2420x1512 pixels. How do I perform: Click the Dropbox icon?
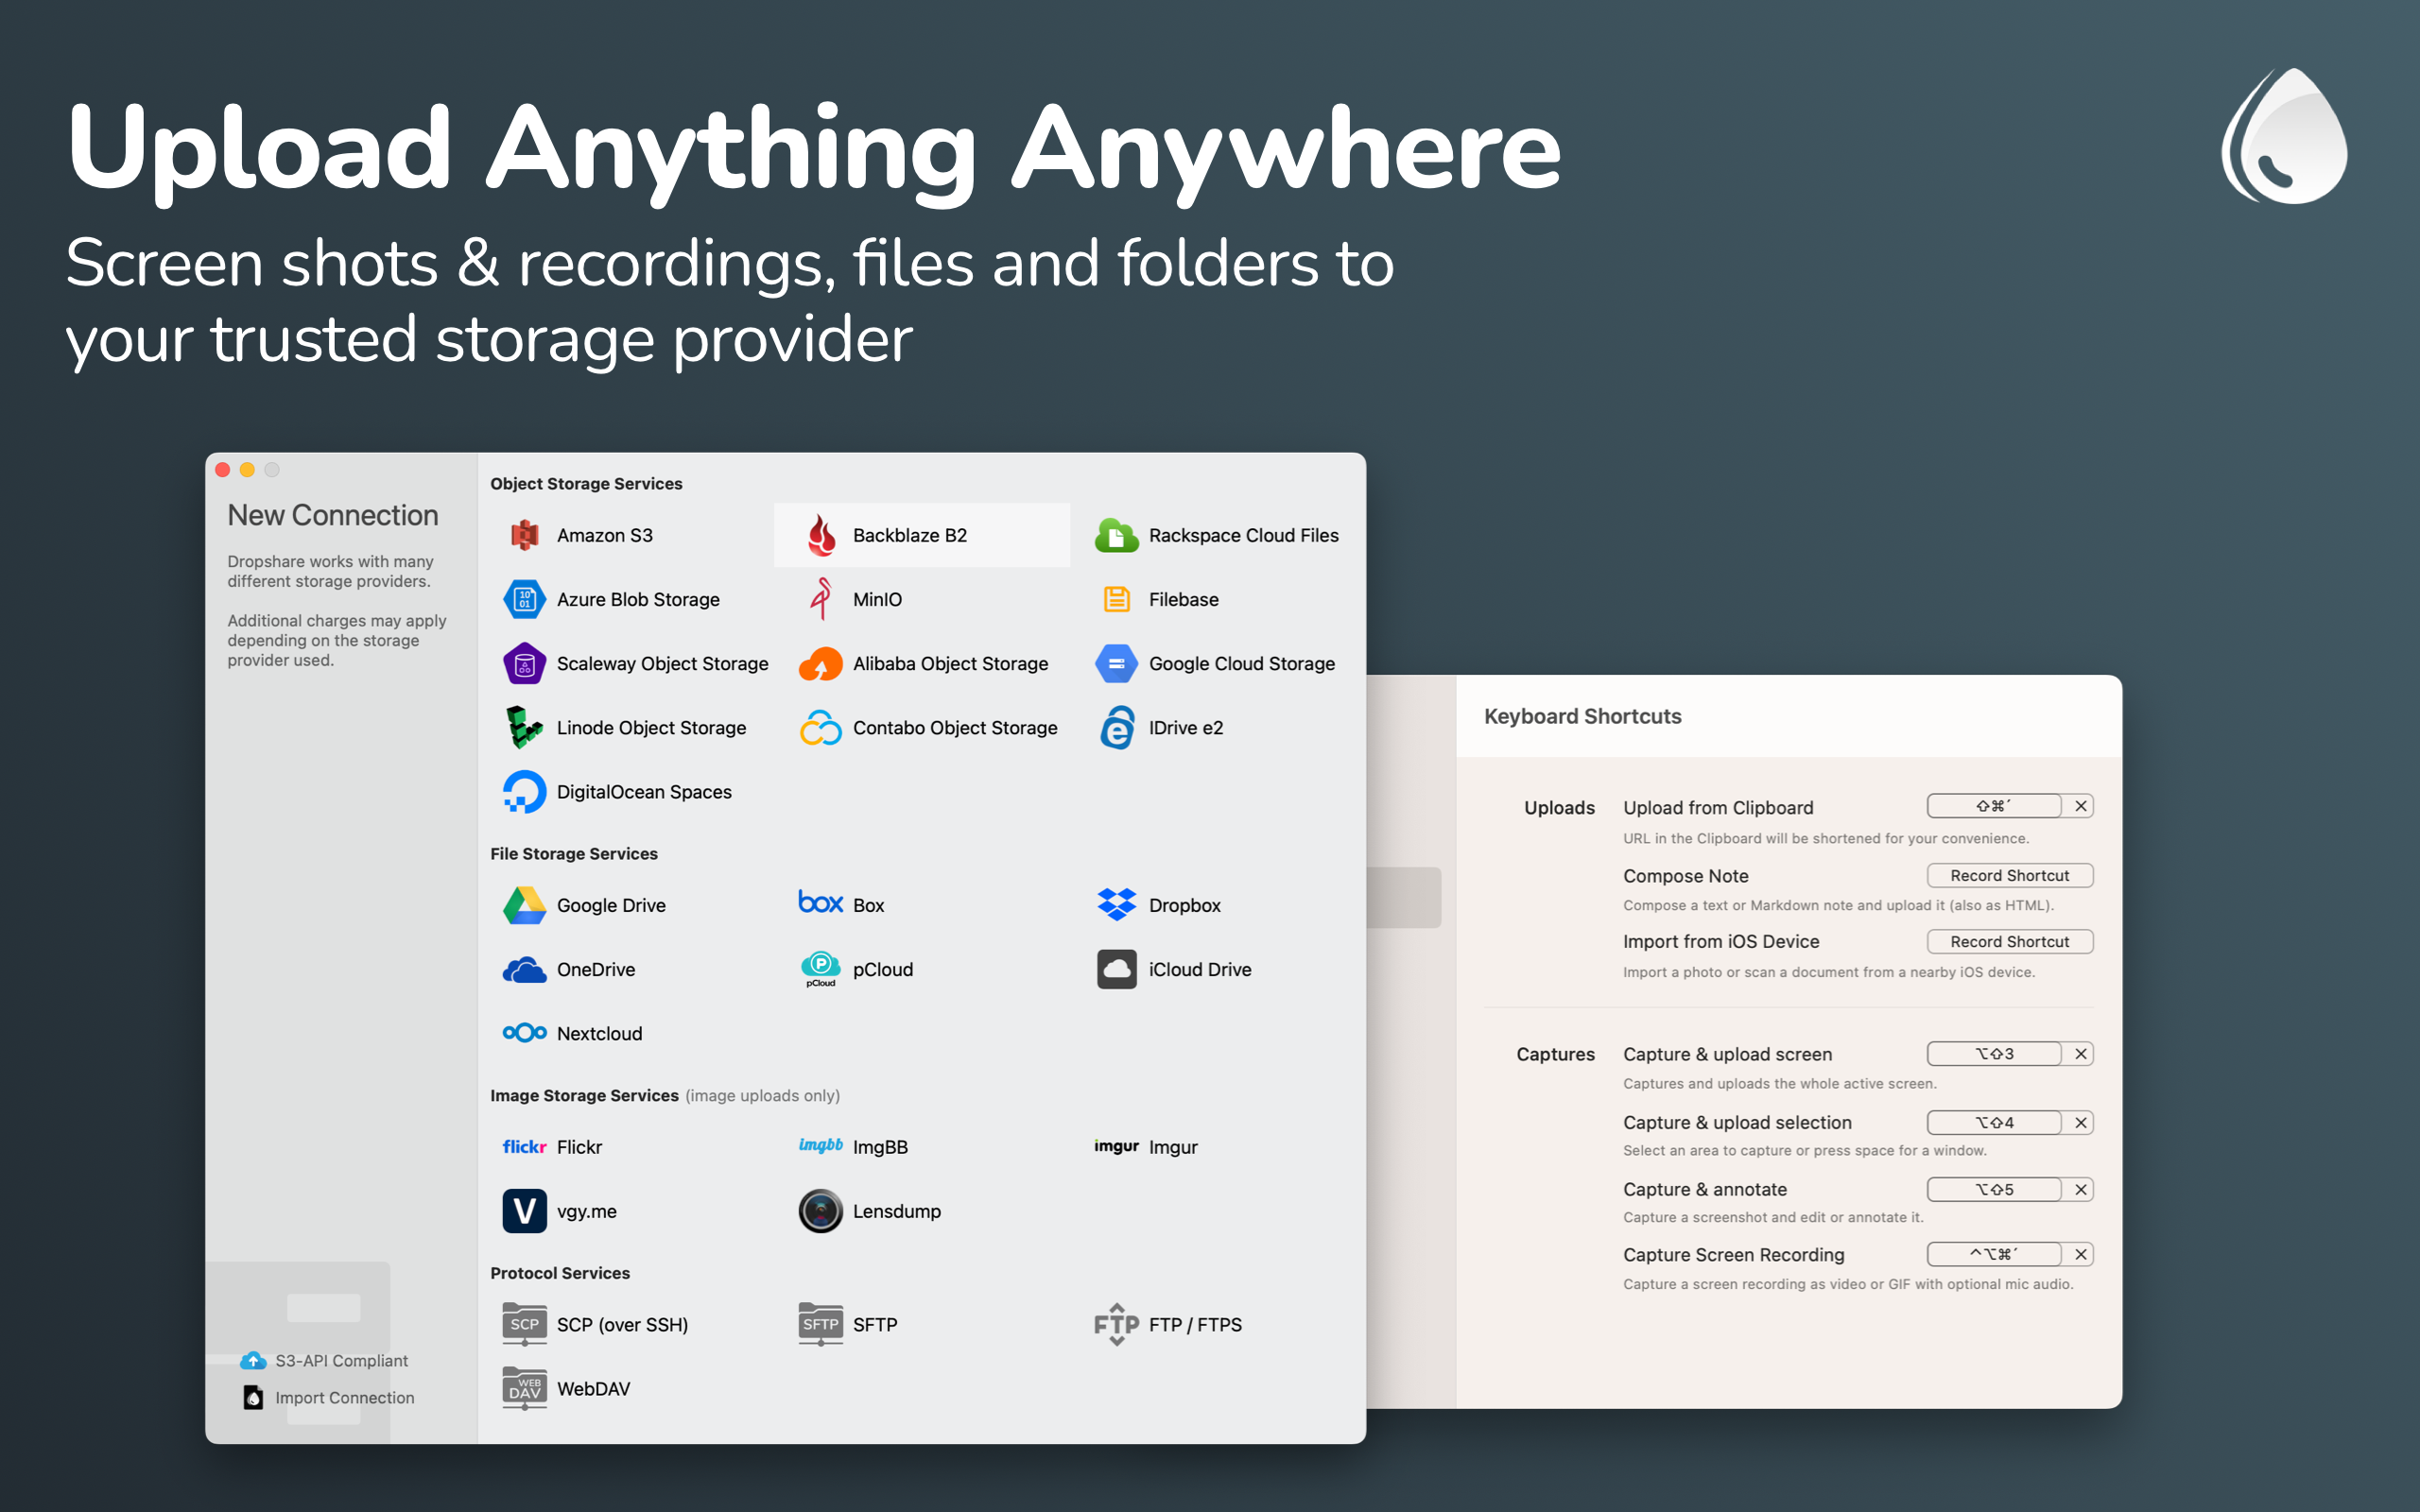point(1116,905)
